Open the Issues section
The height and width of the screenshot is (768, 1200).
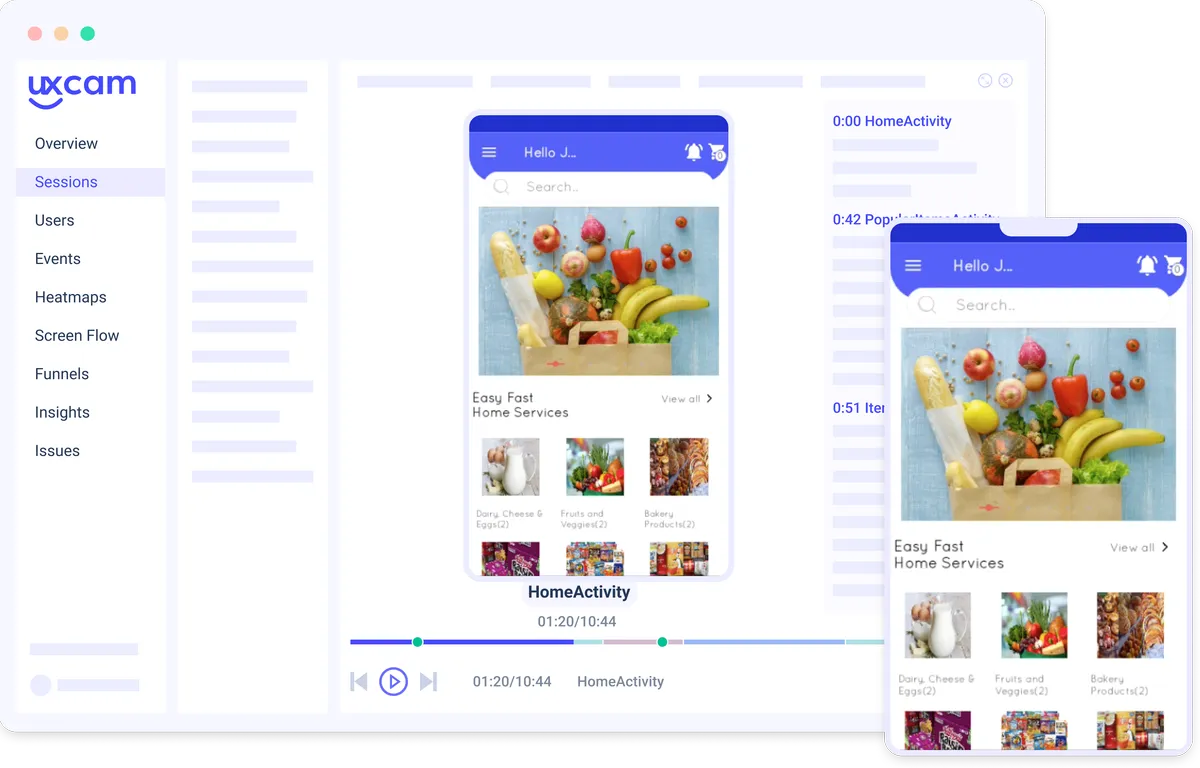coord(57,451)
